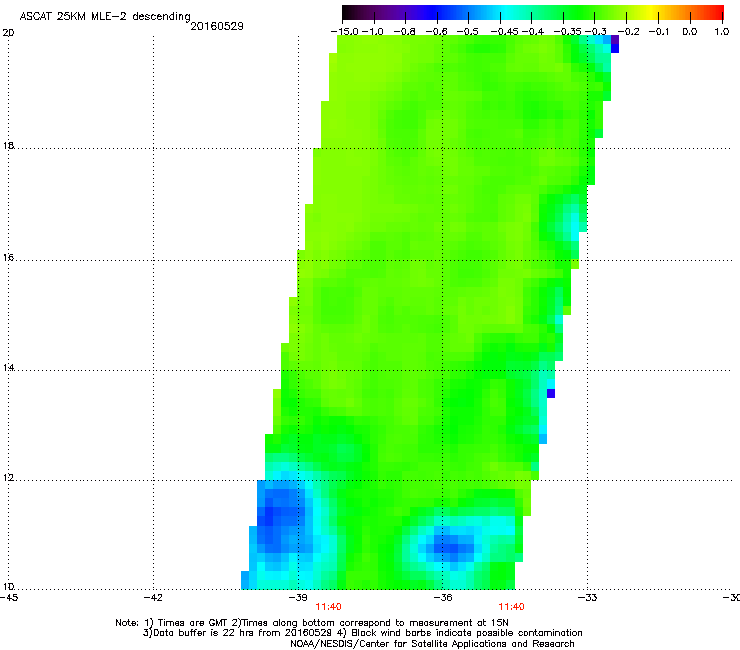The image size is (740, 650).
Task: Click the dark blue pixel near 13.5N
Action: click(x=551, y=393)
